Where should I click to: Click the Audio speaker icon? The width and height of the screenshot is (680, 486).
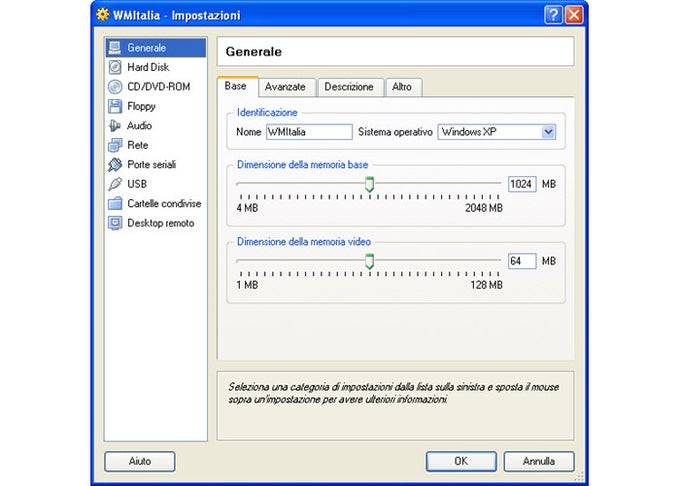[115, 126]
